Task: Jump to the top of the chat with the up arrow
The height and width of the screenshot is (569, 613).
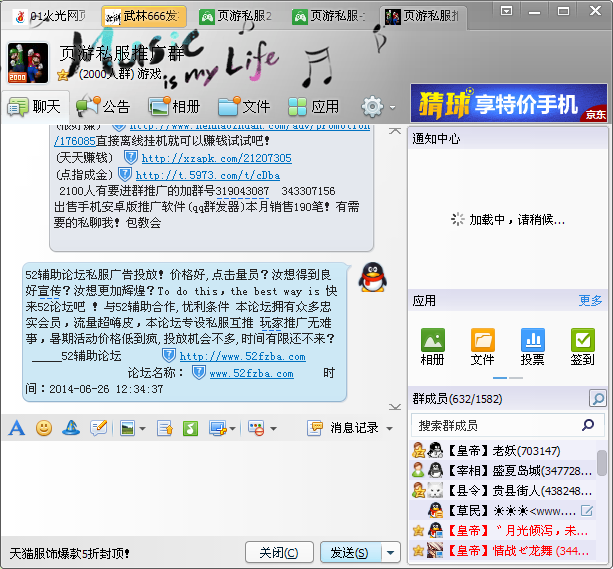Action: click(x=395, y=131)
